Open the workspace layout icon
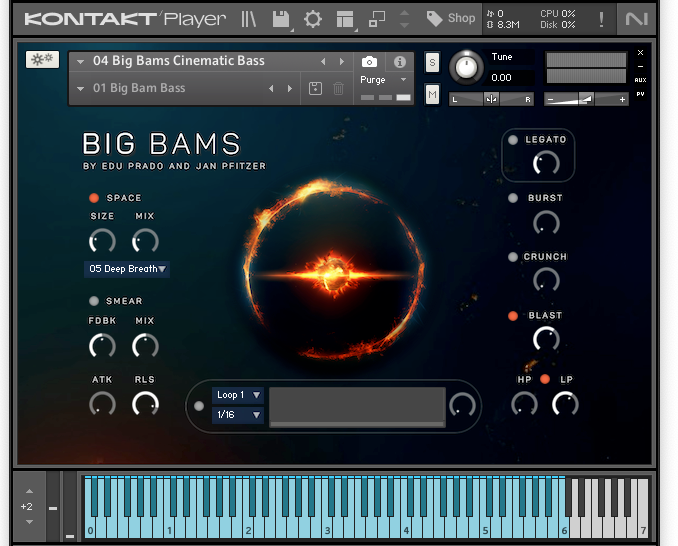678x546 pixels. point(345,18)
